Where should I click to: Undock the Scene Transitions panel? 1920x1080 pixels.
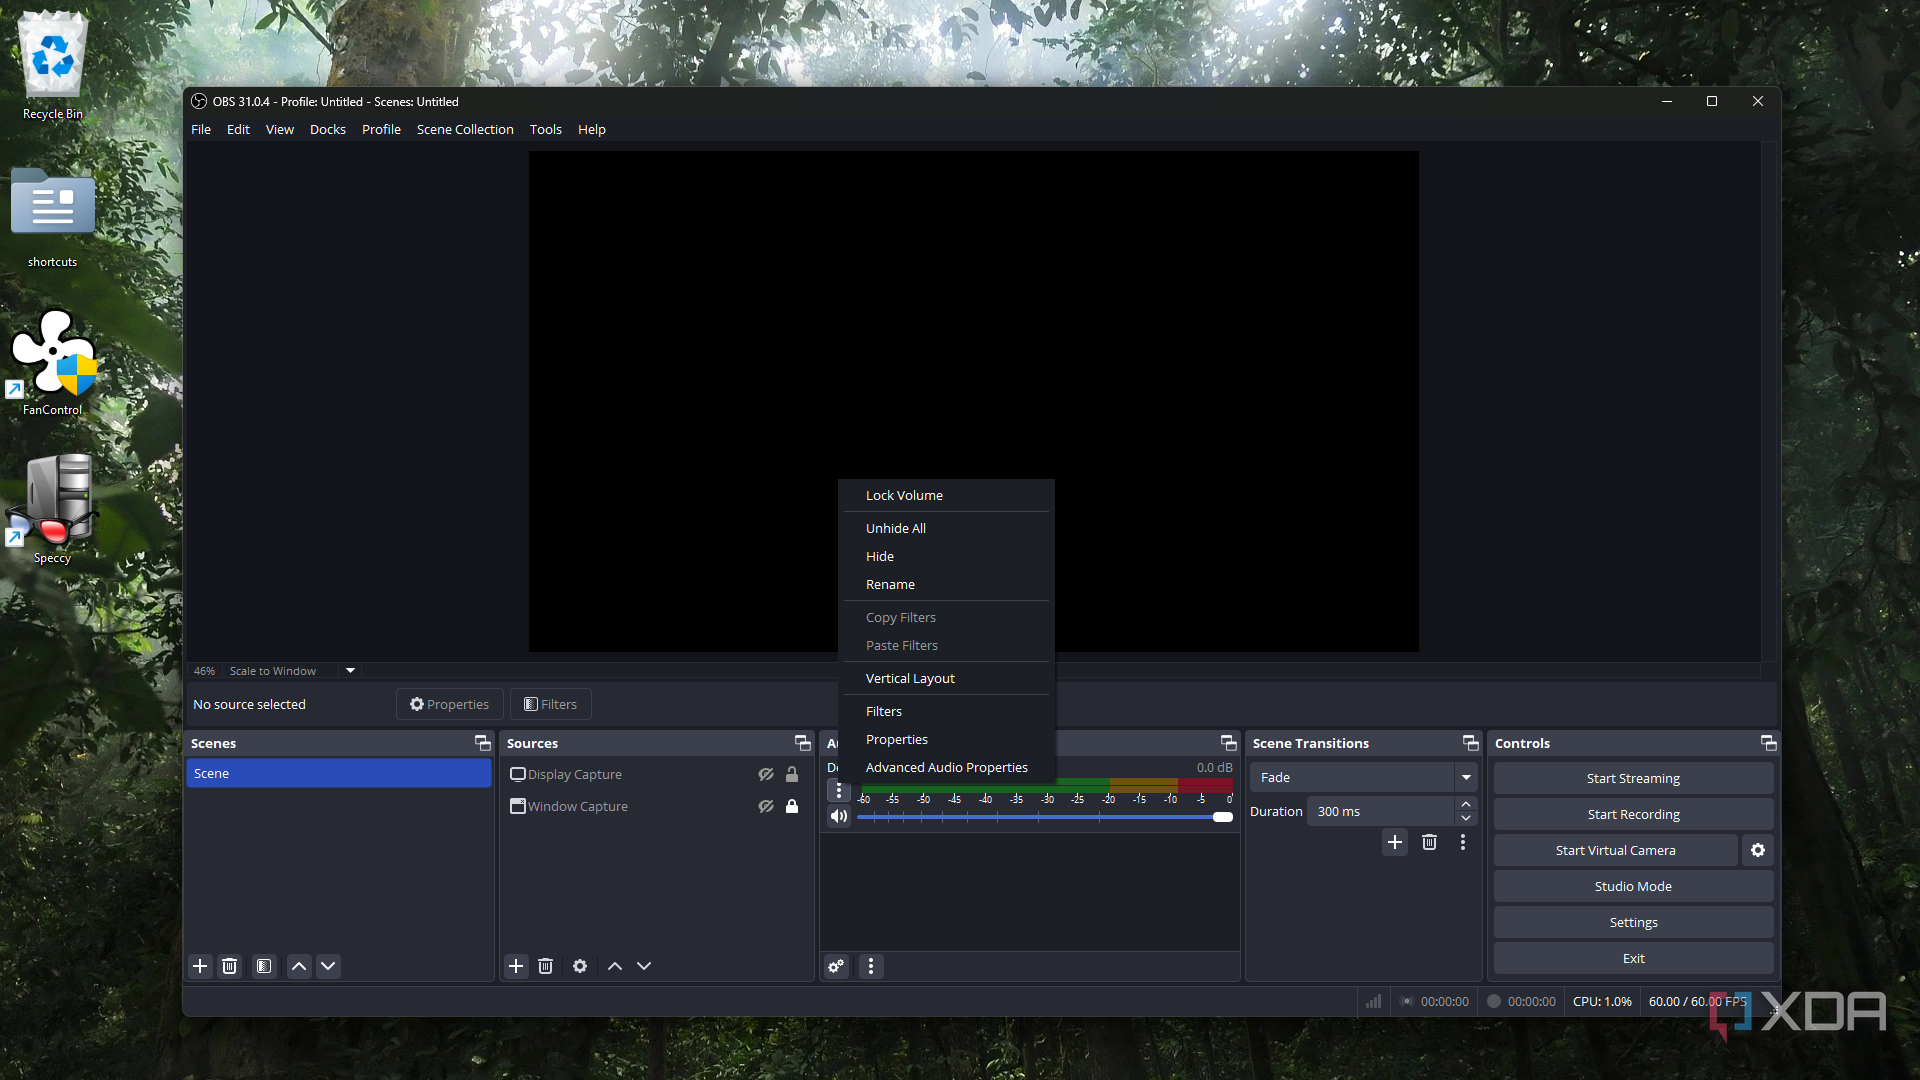coord(1471,743)
